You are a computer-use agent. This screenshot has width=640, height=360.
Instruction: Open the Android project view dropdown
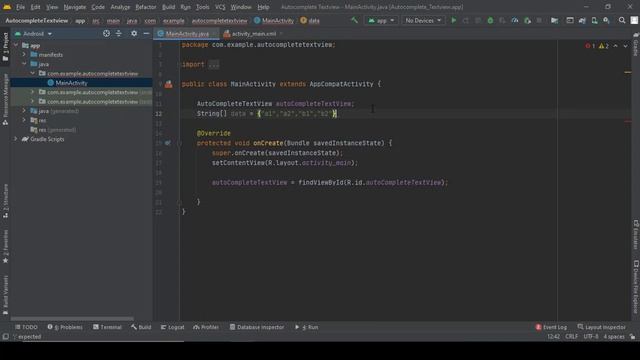tap(33, 33)
